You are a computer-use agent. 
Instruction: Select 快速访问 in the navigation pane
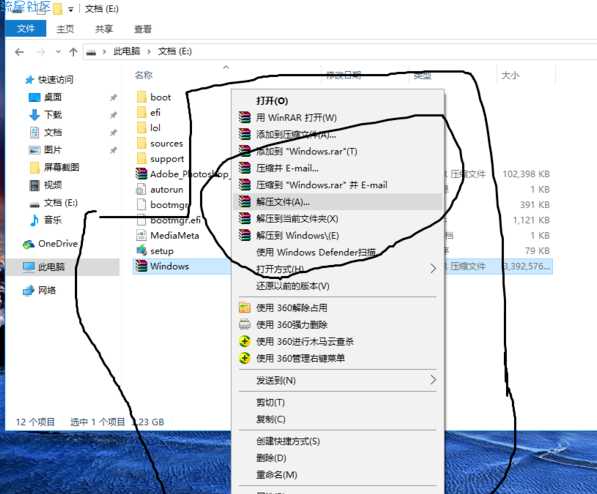point(56,80)
